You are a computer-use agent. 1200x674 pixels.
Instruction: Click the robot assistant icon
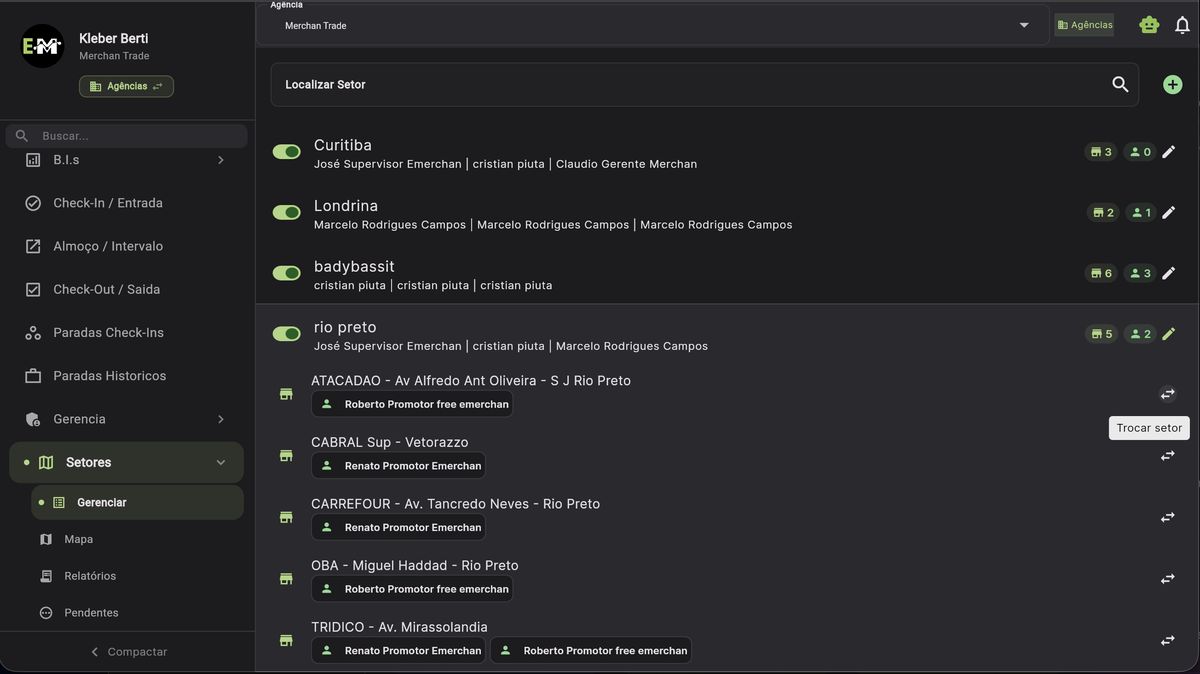pos(1149,25)
